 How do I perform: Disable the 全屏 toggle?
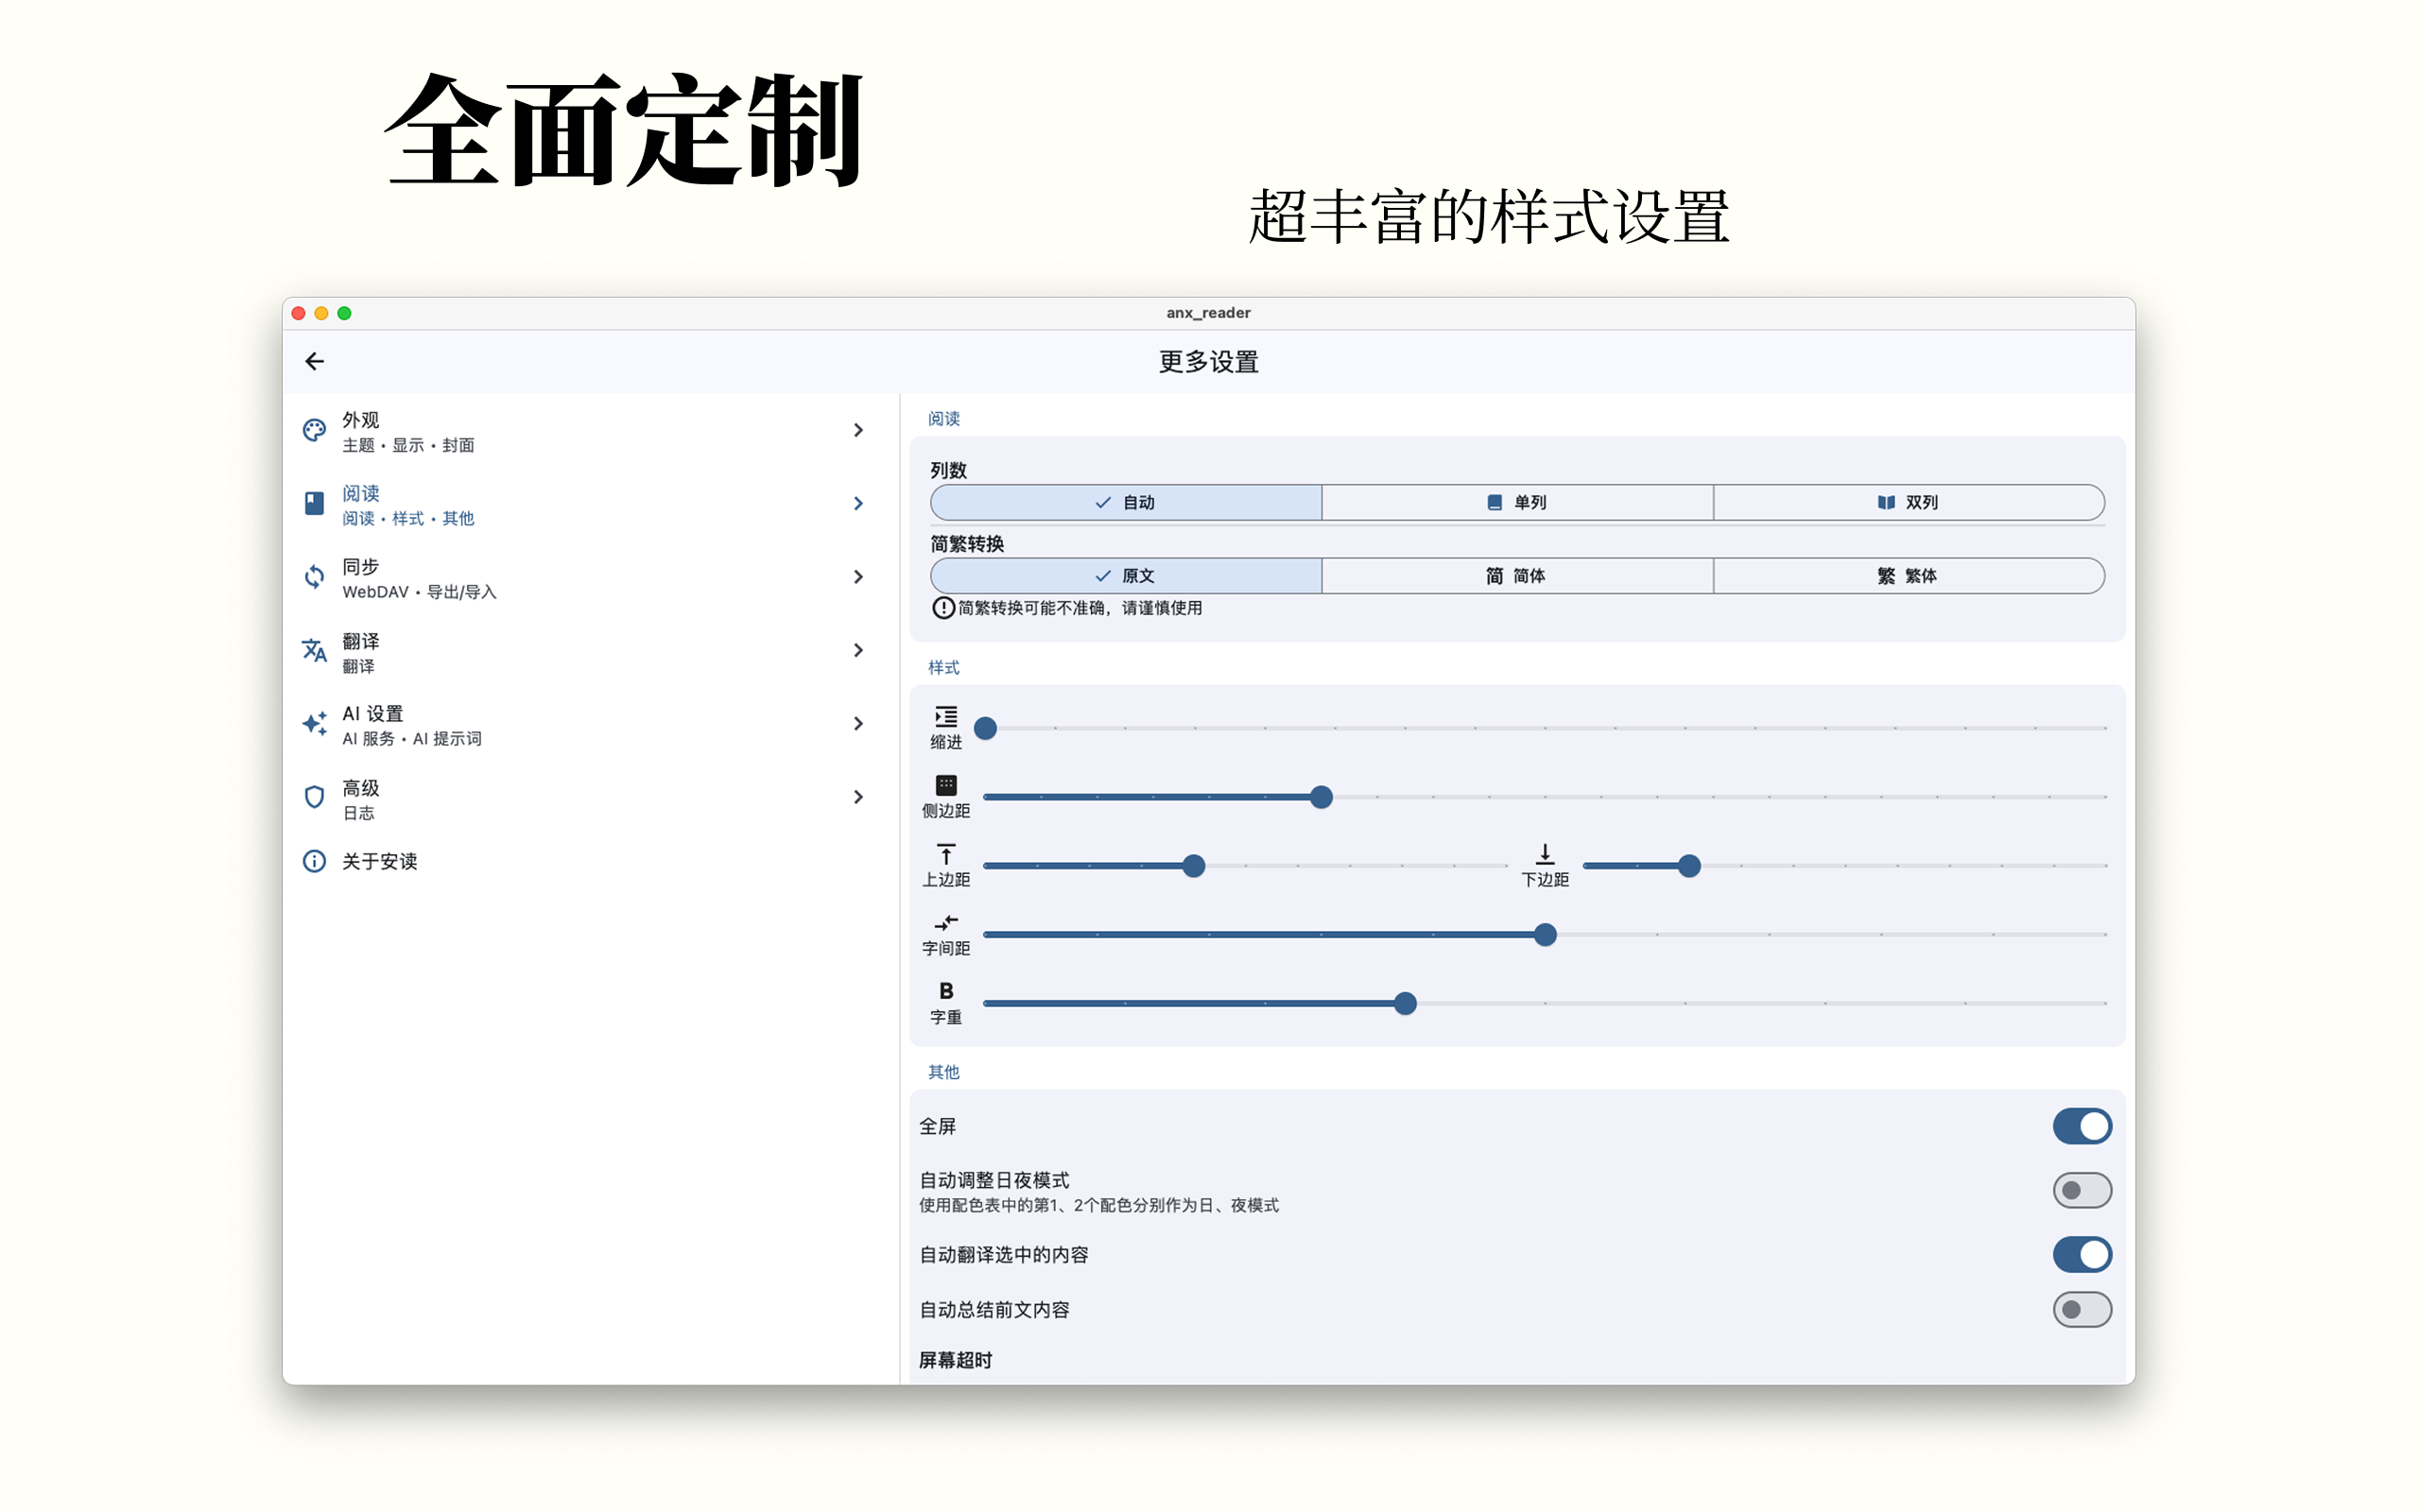[x=2082, y=1126]
